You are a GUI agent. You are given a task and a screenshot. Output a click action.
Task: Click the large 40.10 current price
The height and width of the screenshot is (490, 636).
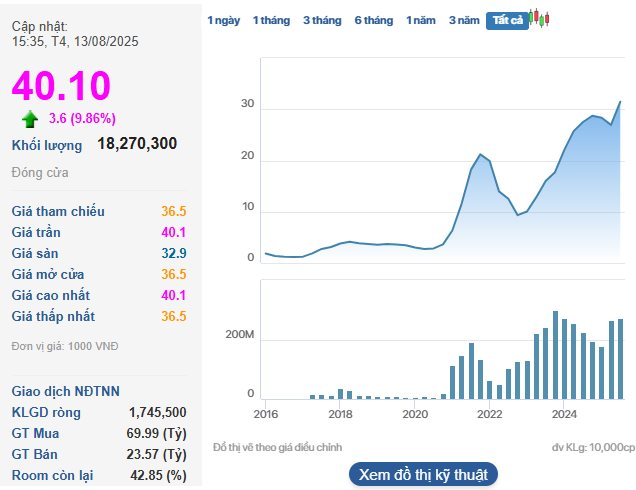(61, 87)
